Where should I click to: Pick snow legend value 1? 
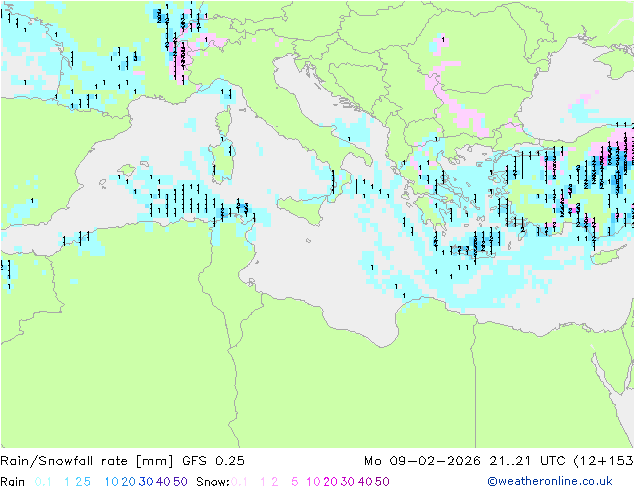point(263,482)
